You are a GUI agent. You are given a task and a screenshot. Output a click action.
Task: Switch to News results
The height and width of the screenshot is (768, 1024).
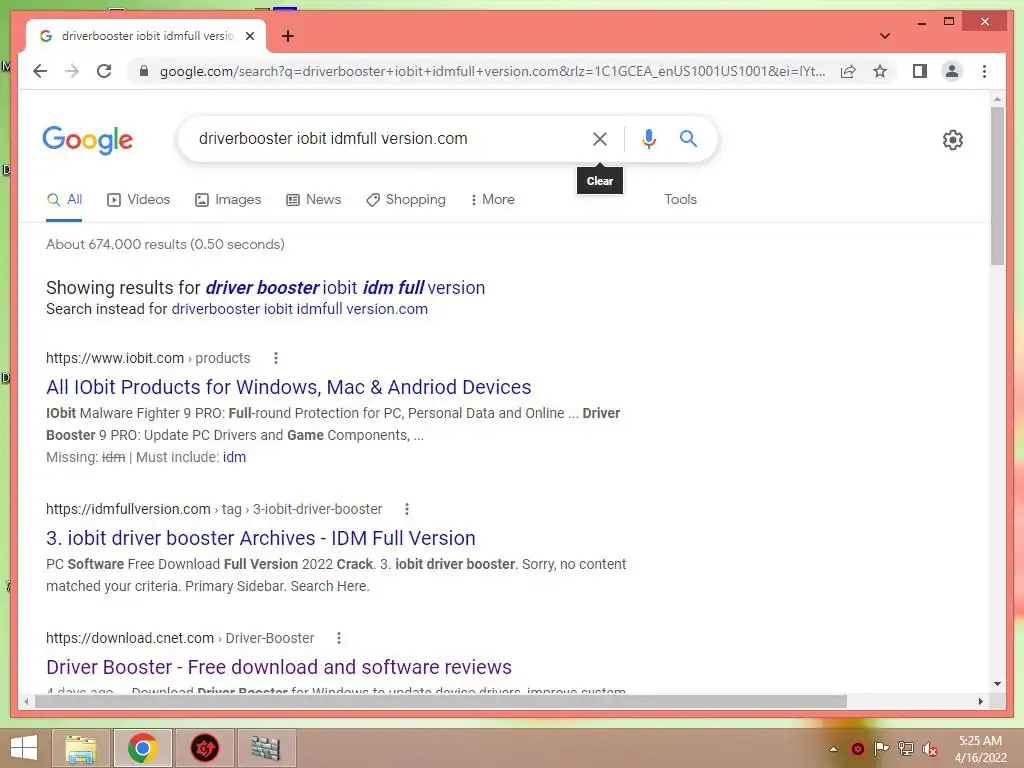pos(313,200)
